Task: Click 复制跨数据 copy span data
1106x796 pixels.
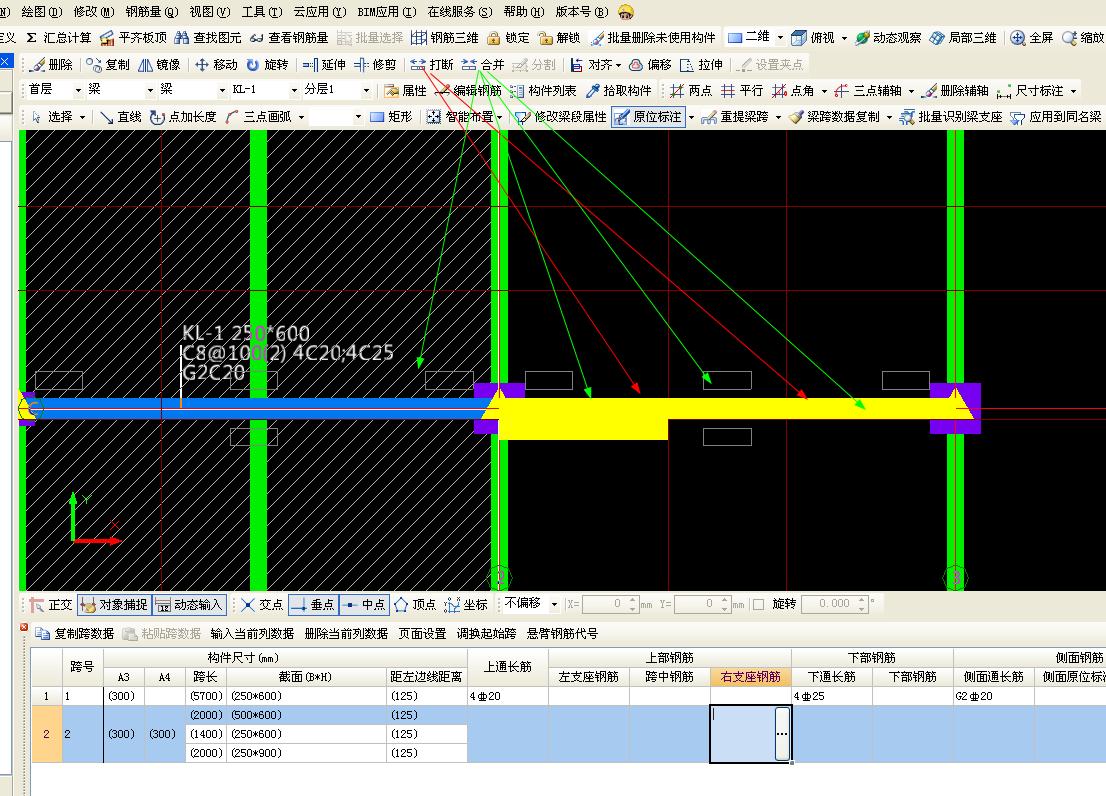Action: coord(75,634)
